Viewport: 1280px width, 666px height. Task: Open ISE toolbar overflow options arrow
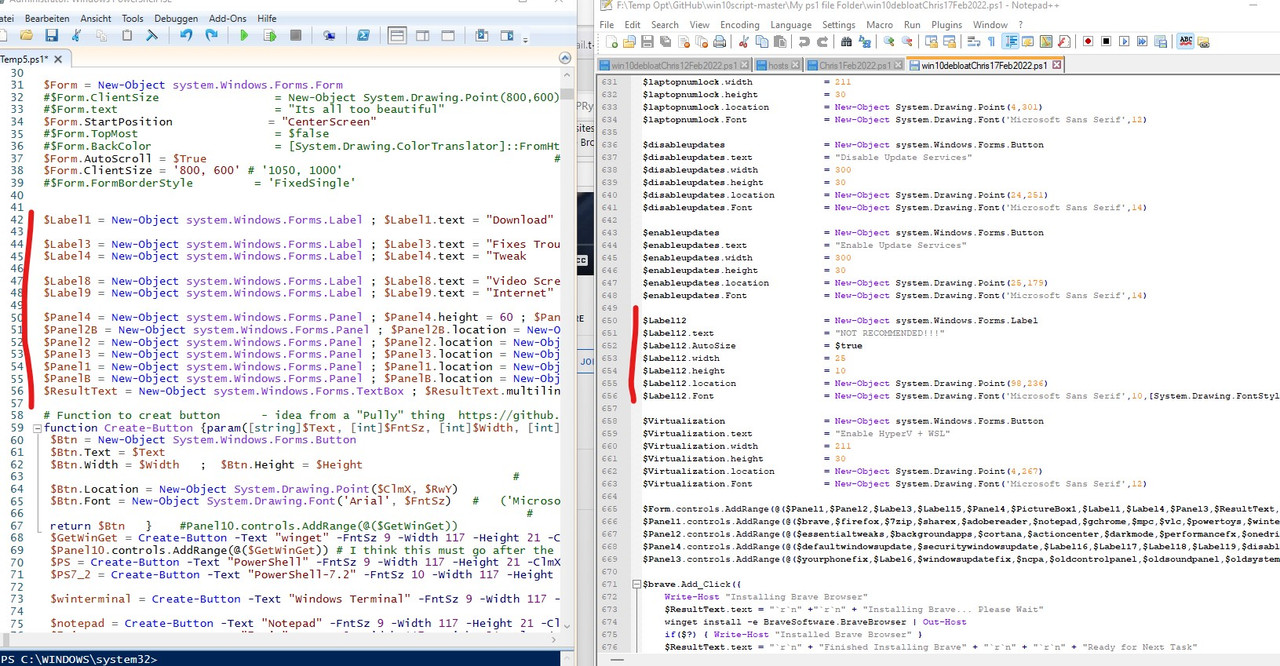click(526, 40)
